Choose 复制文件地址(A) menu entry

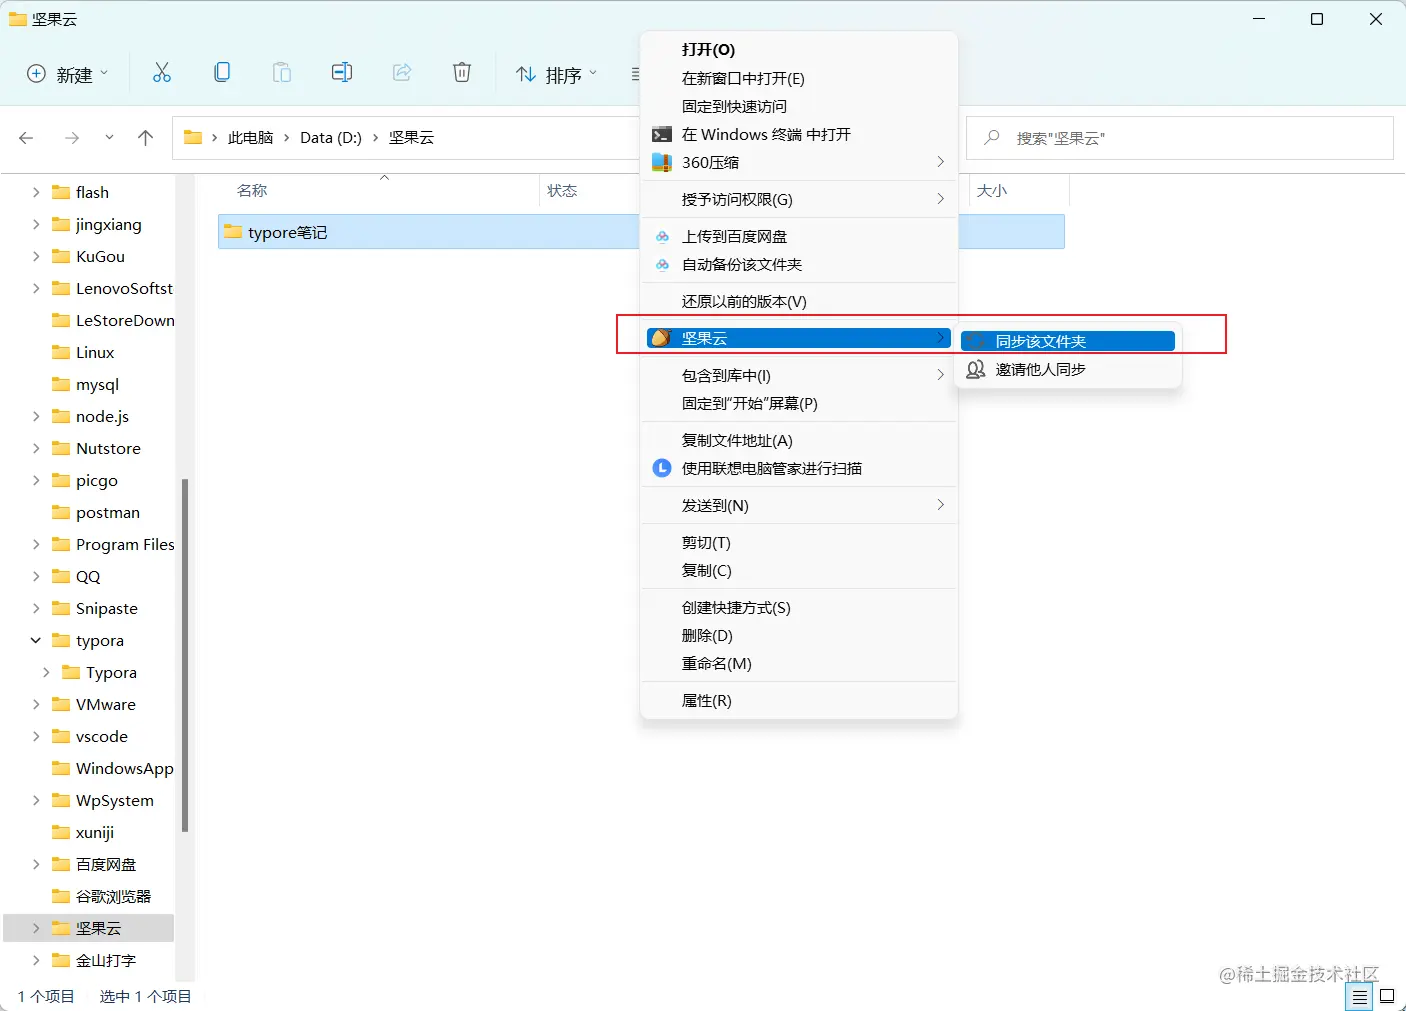[798, 440]
